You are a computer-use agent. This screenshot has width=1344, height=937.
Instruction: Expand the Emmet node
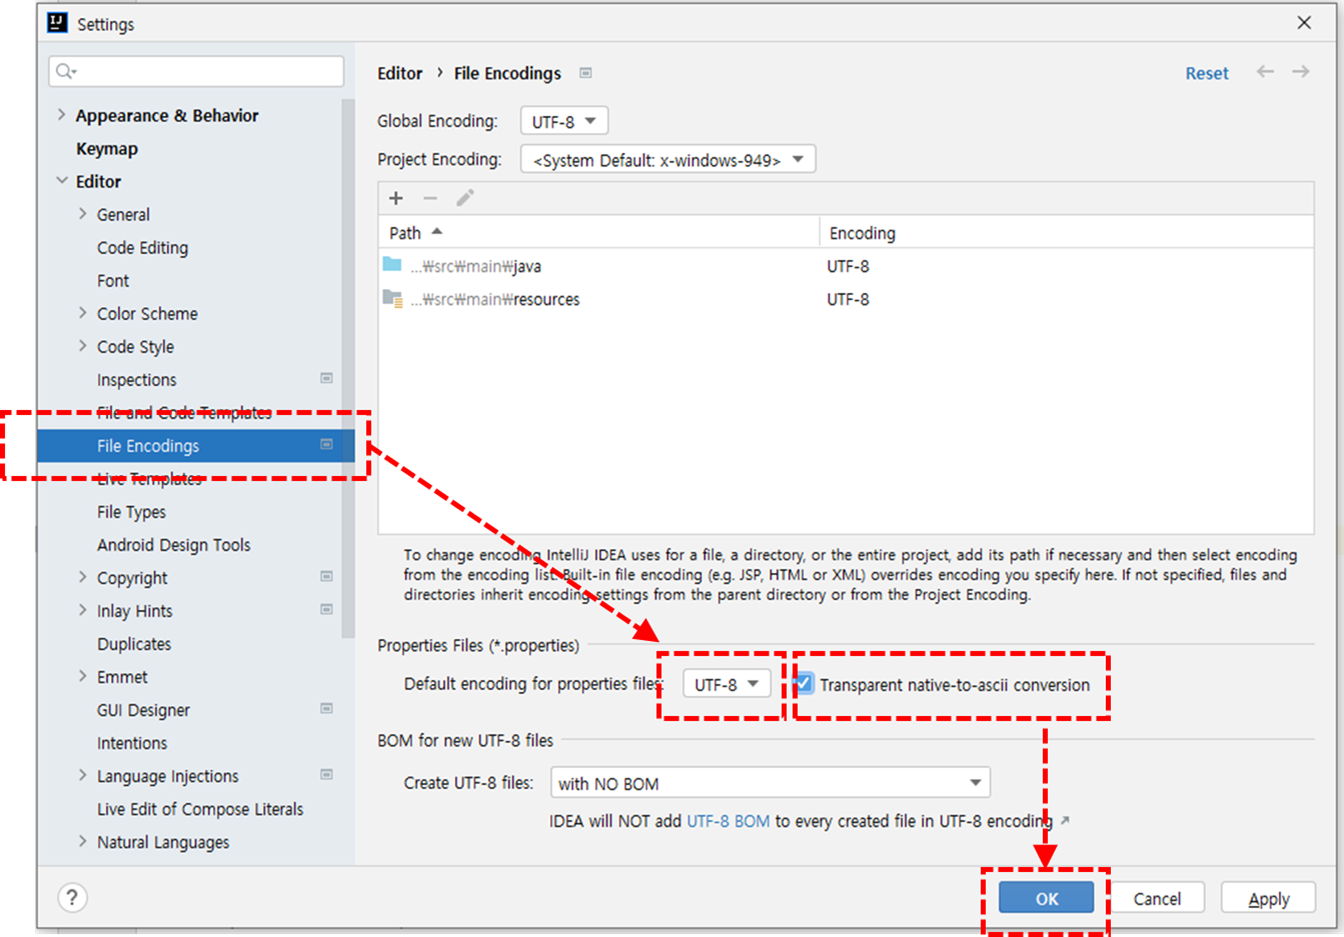[83, 676]
